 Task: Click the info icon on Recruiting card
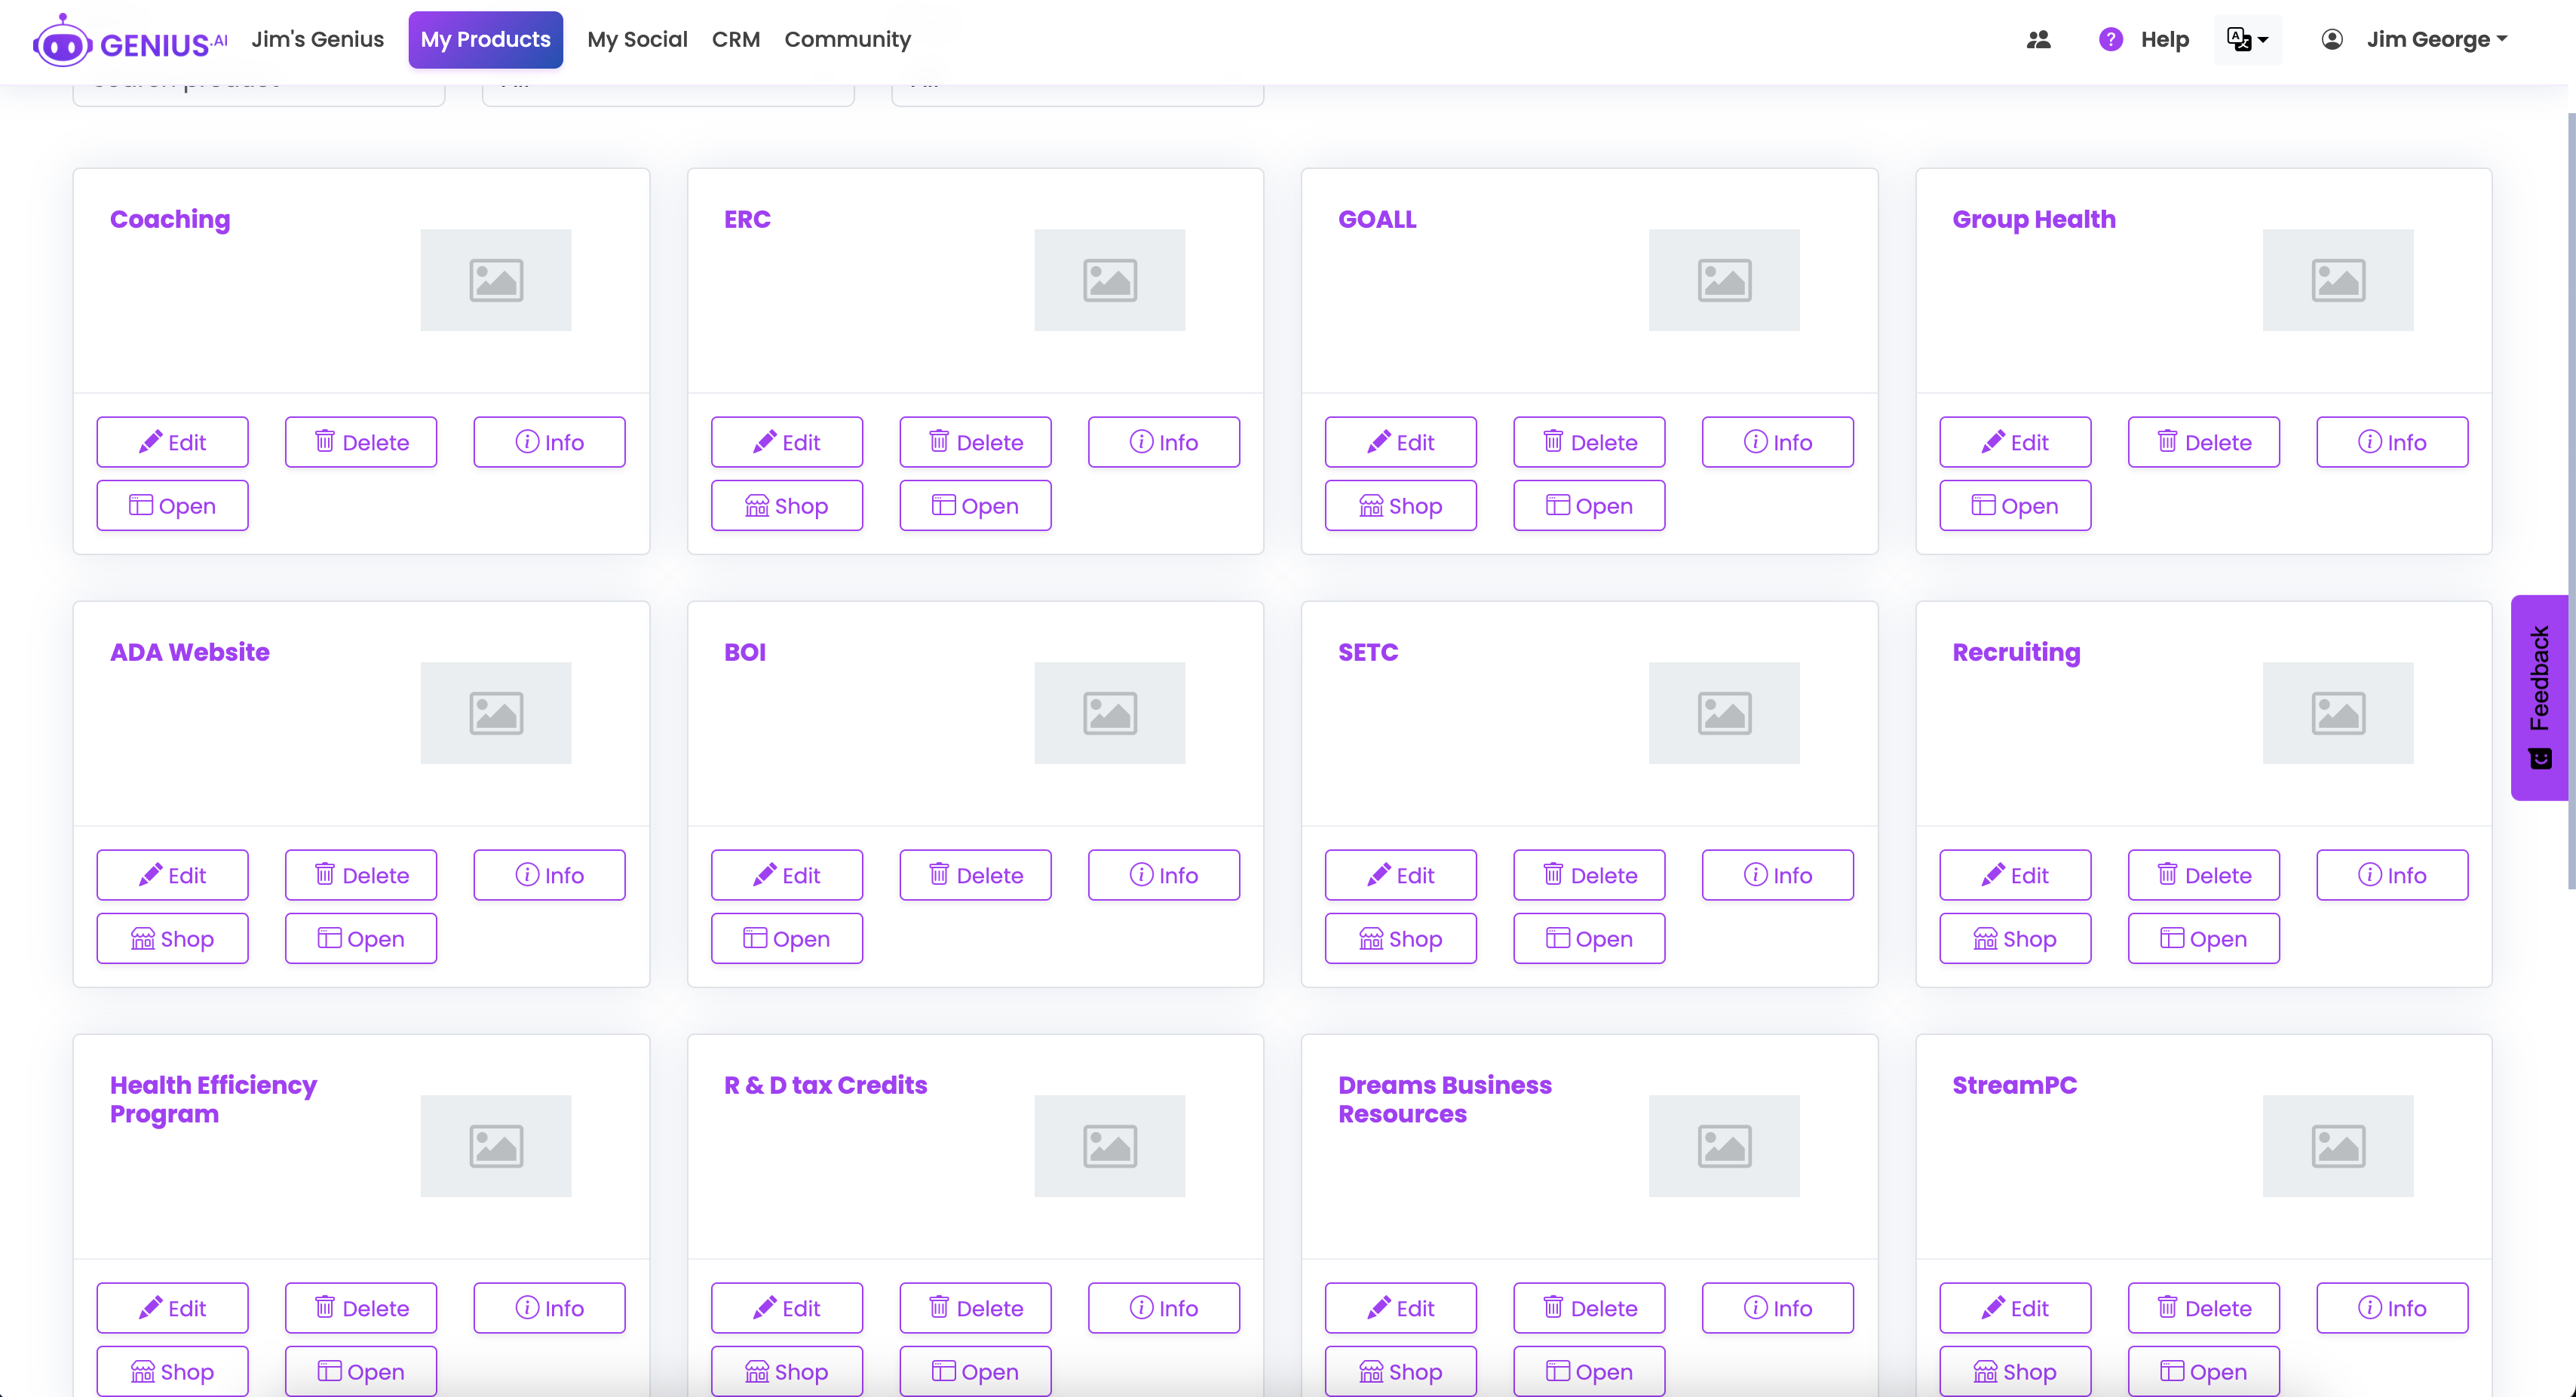tap(2369, 874)
